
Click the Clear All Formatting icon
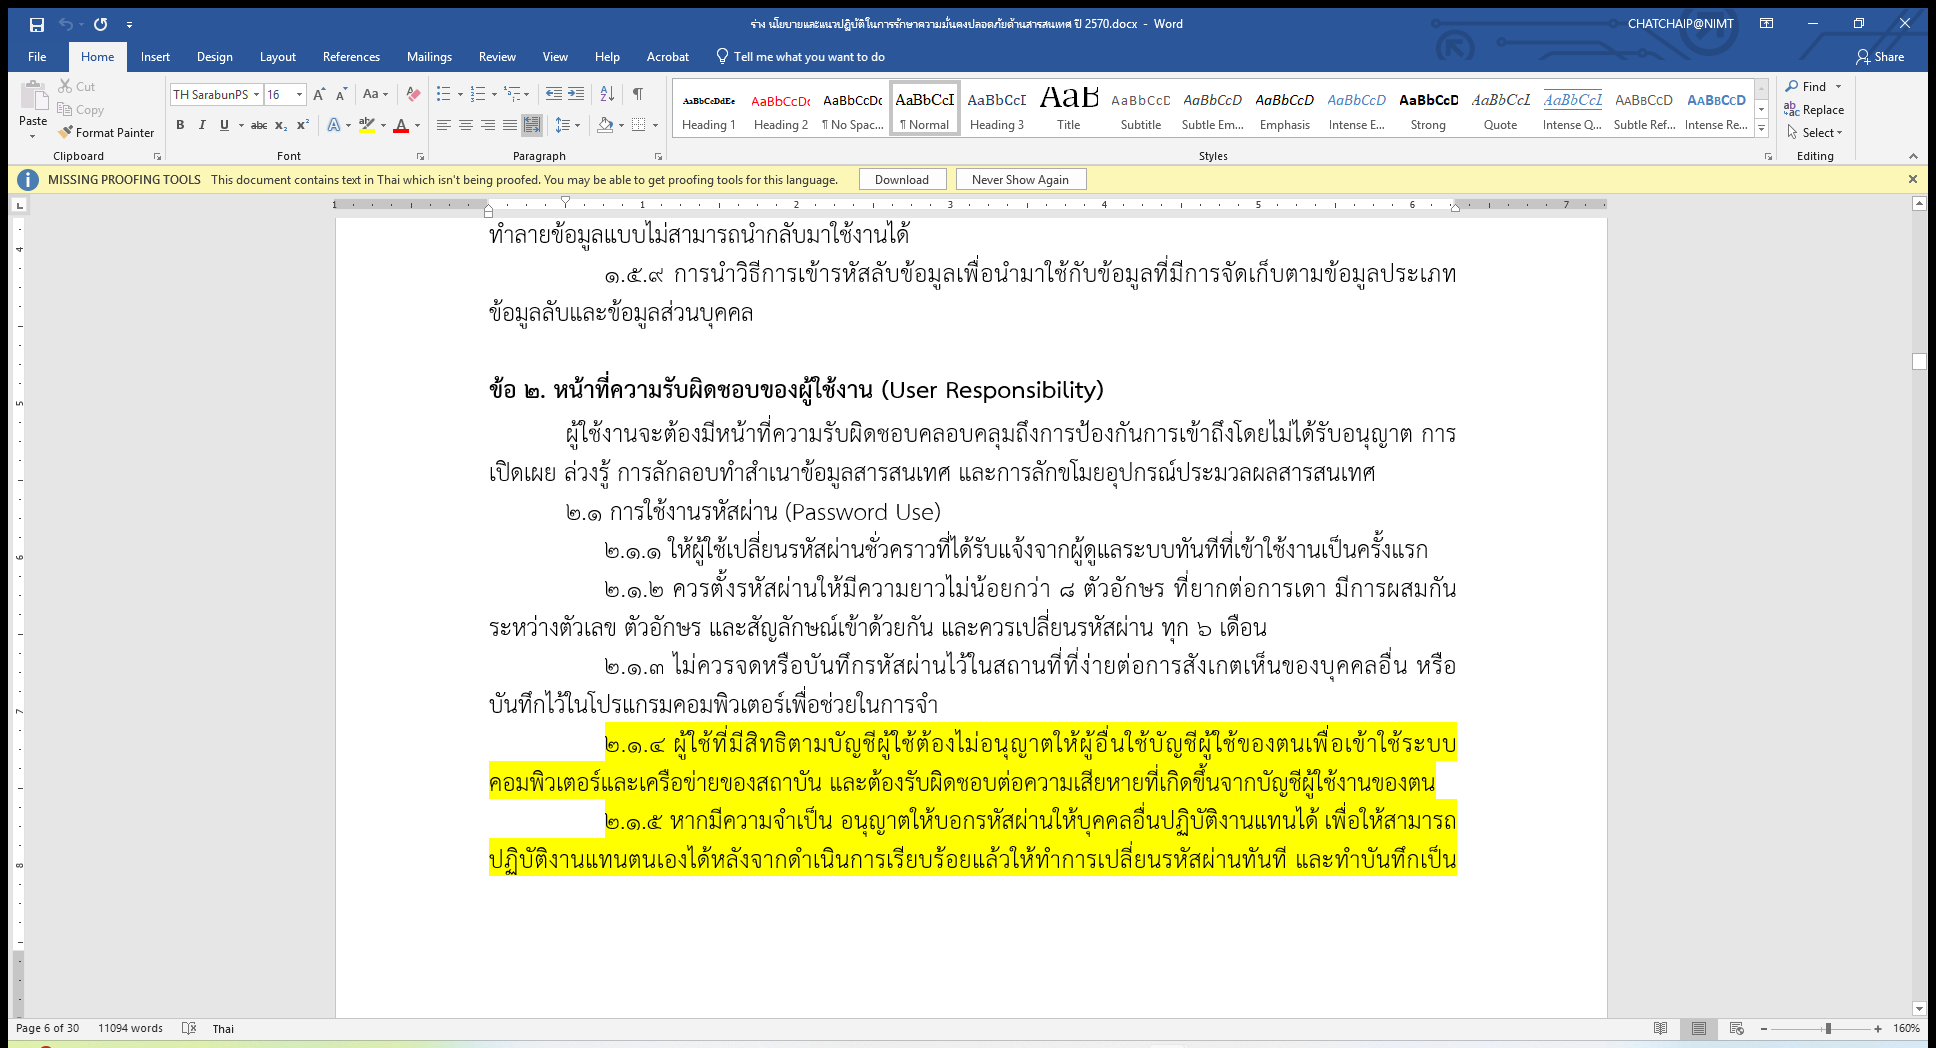[x=413, y=94]
